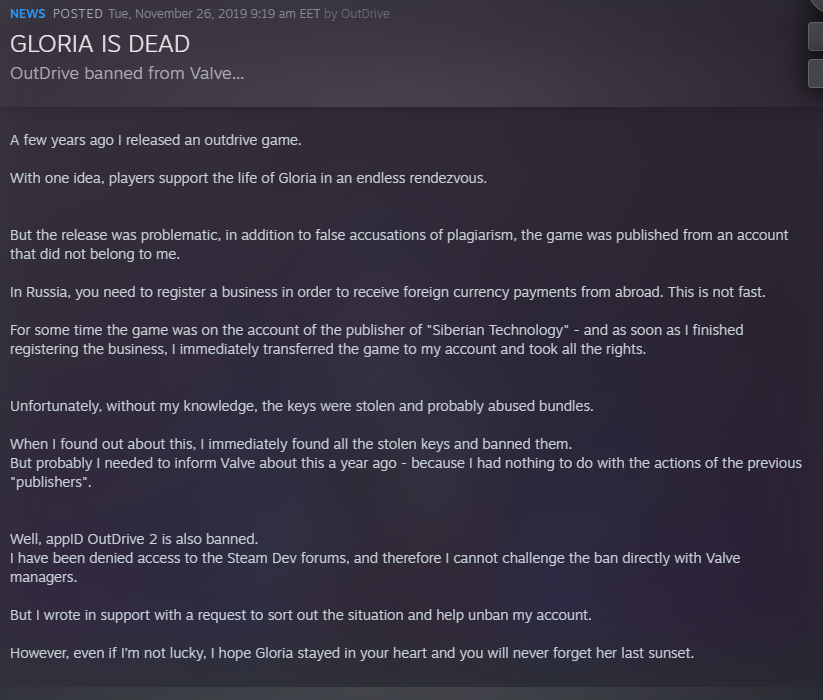Click the line about stolen keys and abused bundles
823x700 pixels.
(302, 406)
